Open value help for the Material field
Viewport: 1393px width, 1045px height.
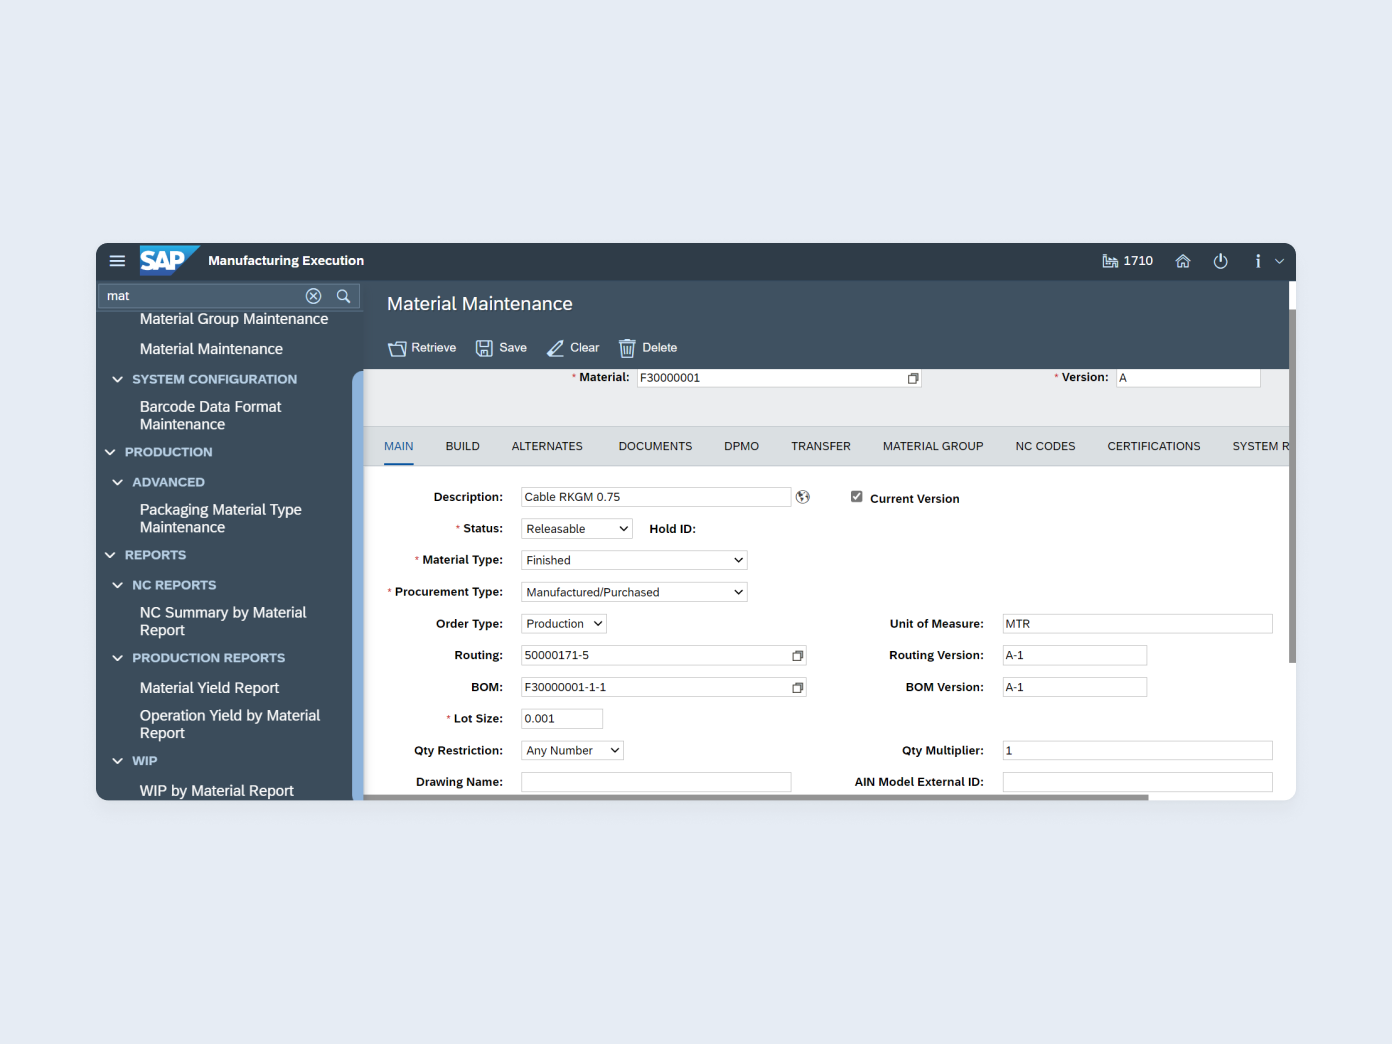(x=912, y=378)
